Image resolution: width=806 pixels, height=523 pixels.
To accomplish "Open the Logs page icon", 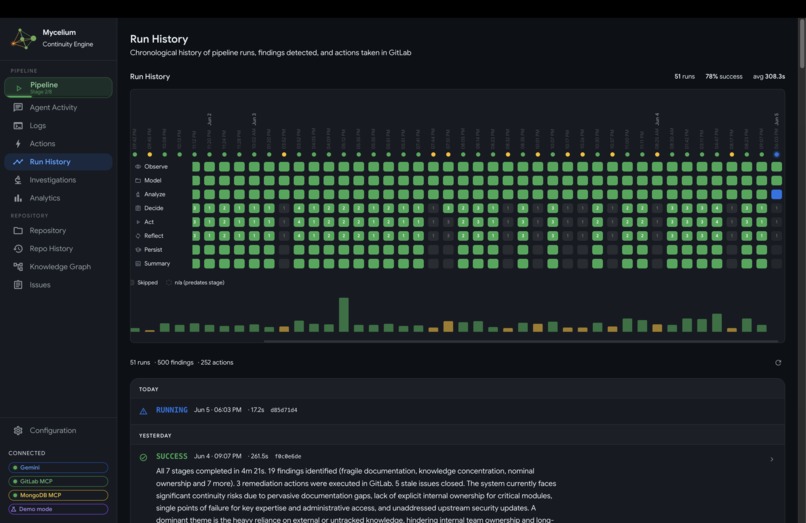I will tap(18, 125).
